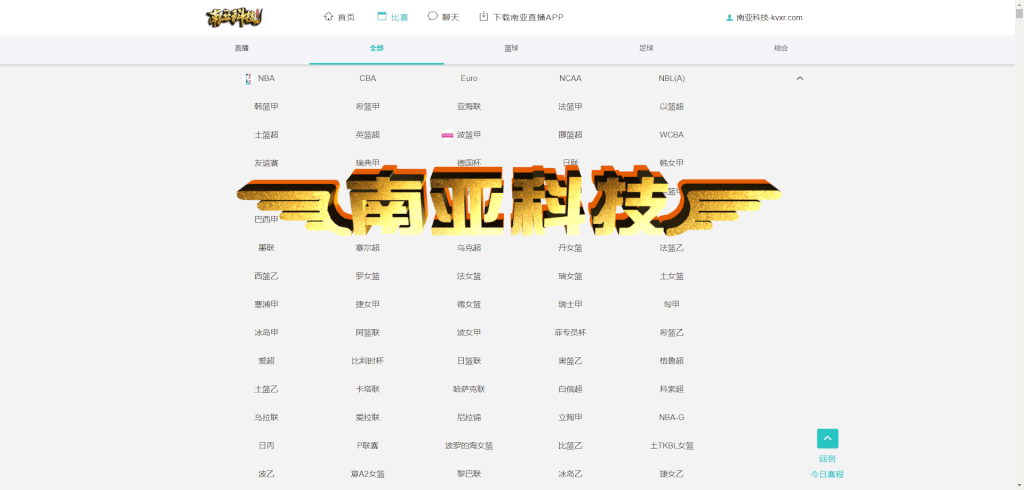Image resolution: width=1024 pixels, height=490 pixels.
Task: Collapse the league list with the chevron
Action: 800,78
